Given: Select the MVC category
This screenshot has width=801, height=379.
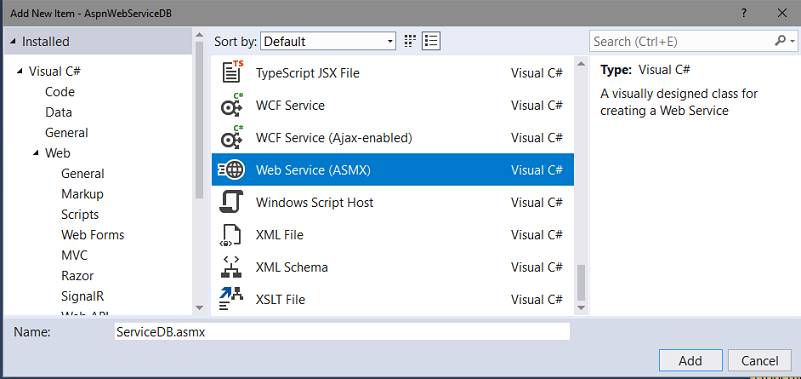Looking at the screenshot, I should point(75,255).
